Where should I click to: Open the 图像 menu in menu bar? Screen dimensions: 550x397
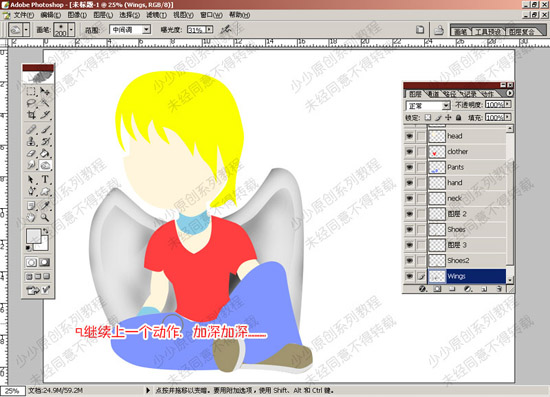[x=77, y=15]
